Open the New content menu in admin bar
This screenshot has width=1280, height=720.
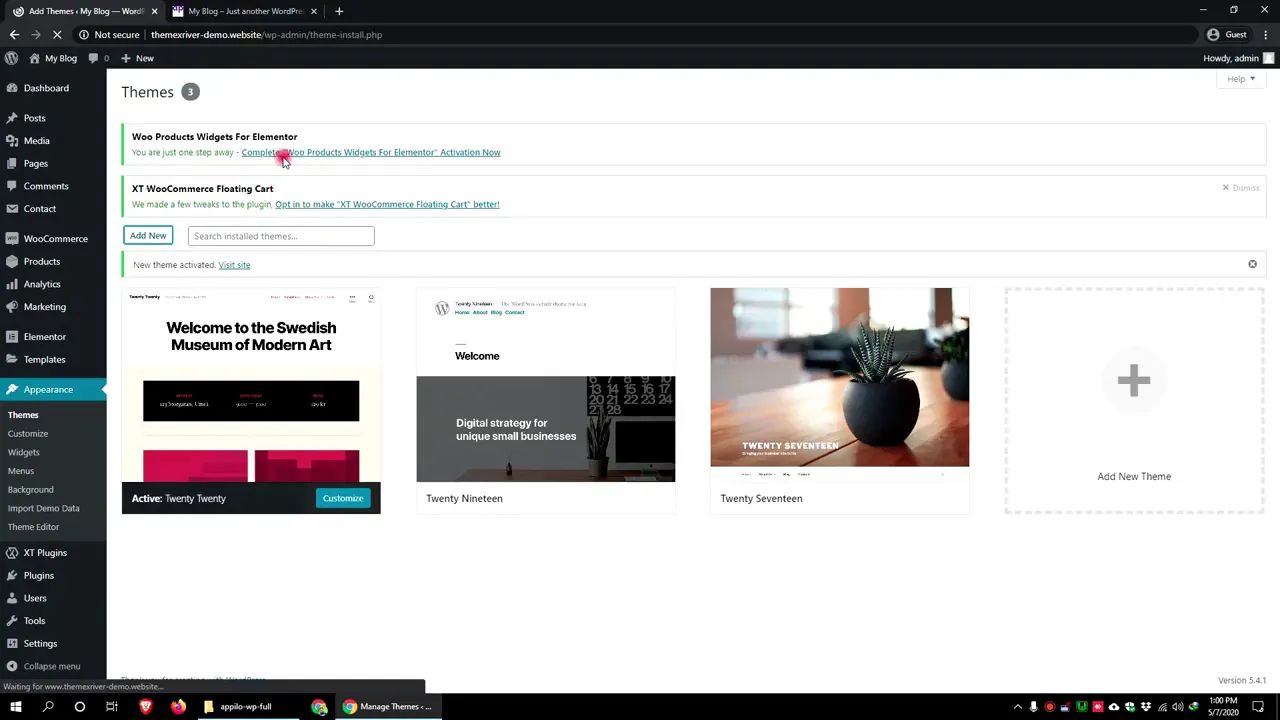click(x=137, y=58)
